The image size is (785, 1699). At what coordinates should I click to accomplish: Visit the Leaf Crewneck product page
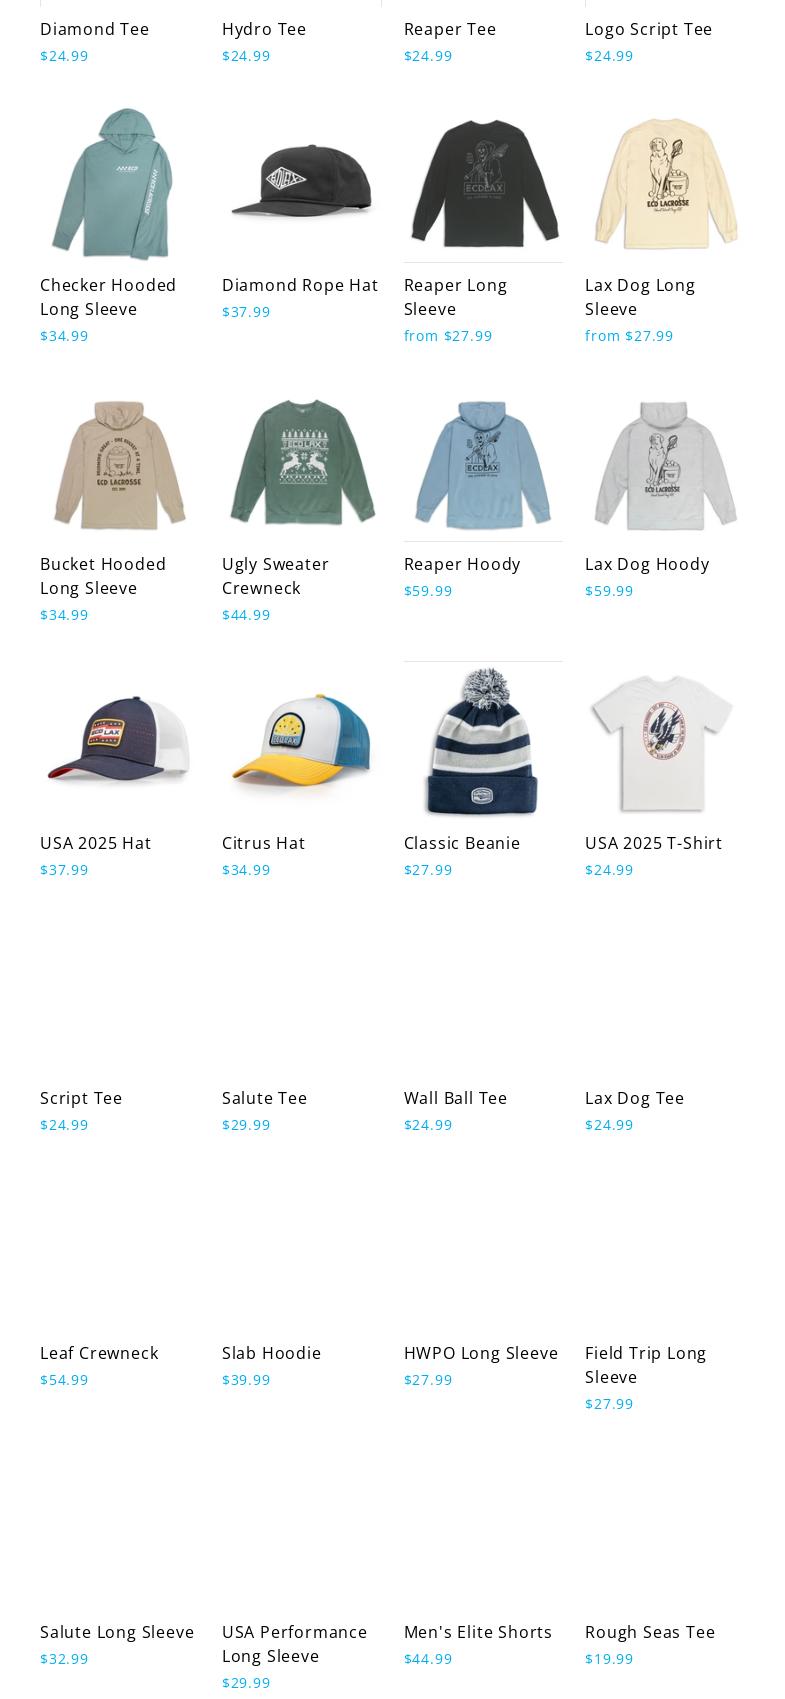99,1353
